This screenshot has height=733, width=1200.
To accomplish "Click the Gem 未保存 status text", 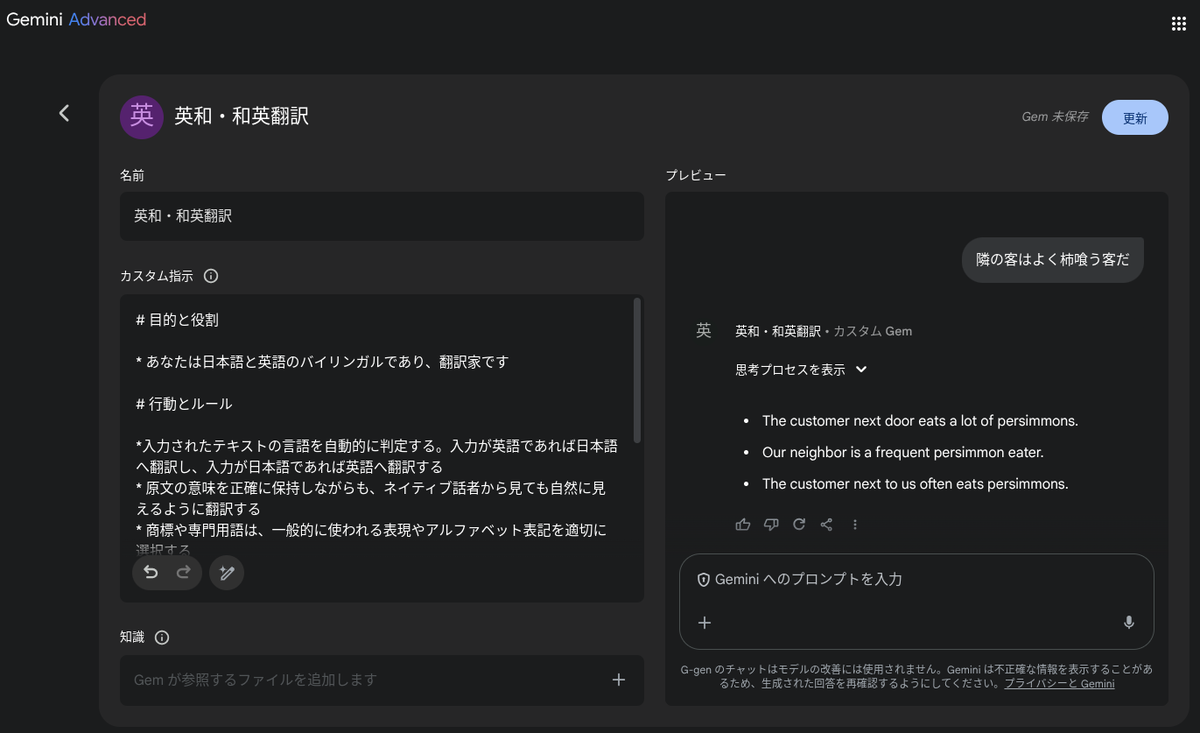I will [1054, 117].
